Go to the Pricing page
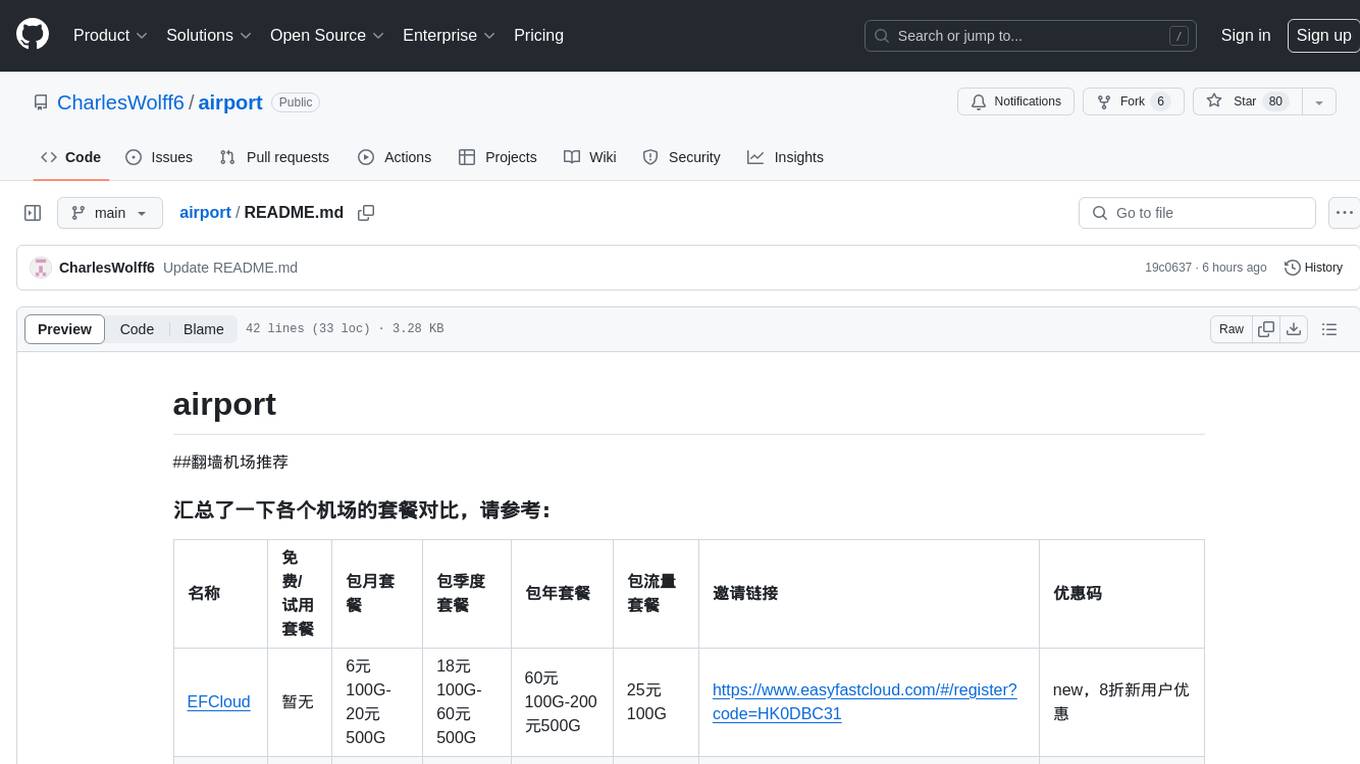This screenshot has width=1360, height=764. pos(539,35)
